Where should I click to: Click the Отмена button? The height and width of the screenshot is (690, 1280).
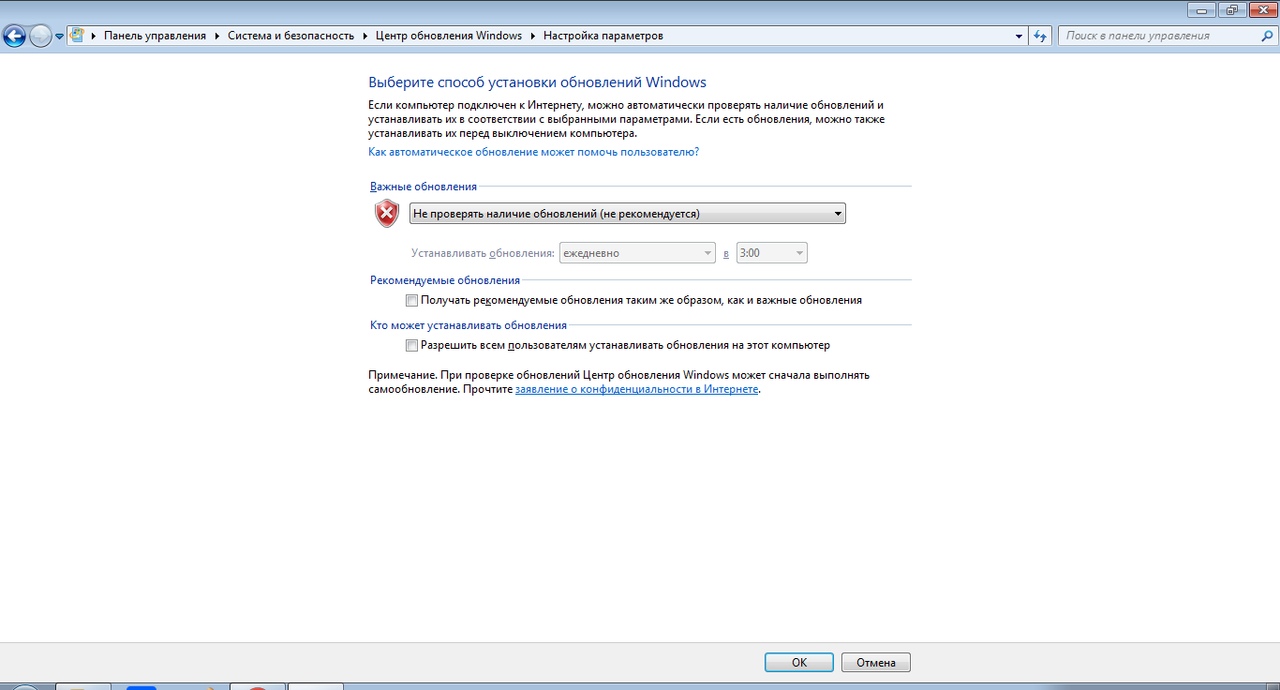tap(876, 662)
